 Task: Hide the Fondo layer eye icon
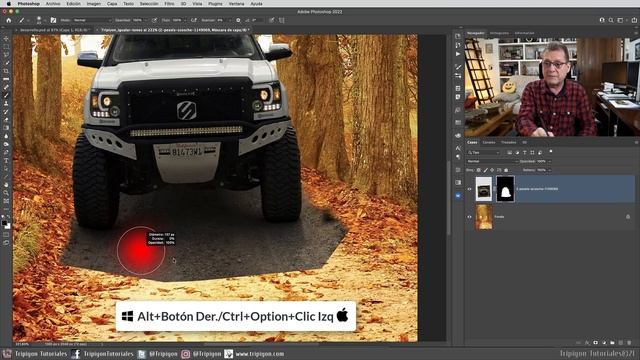coord(469,217)
